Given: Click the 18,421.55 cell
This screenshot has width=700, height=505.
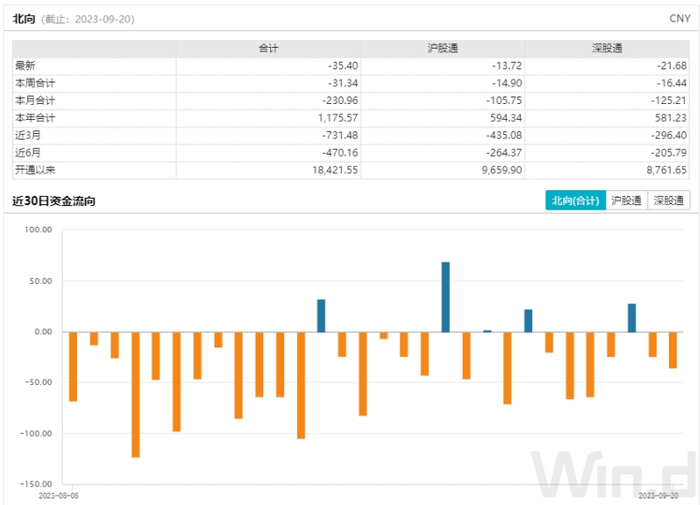Looking at the screenshot, I should [x=335, y=170].
